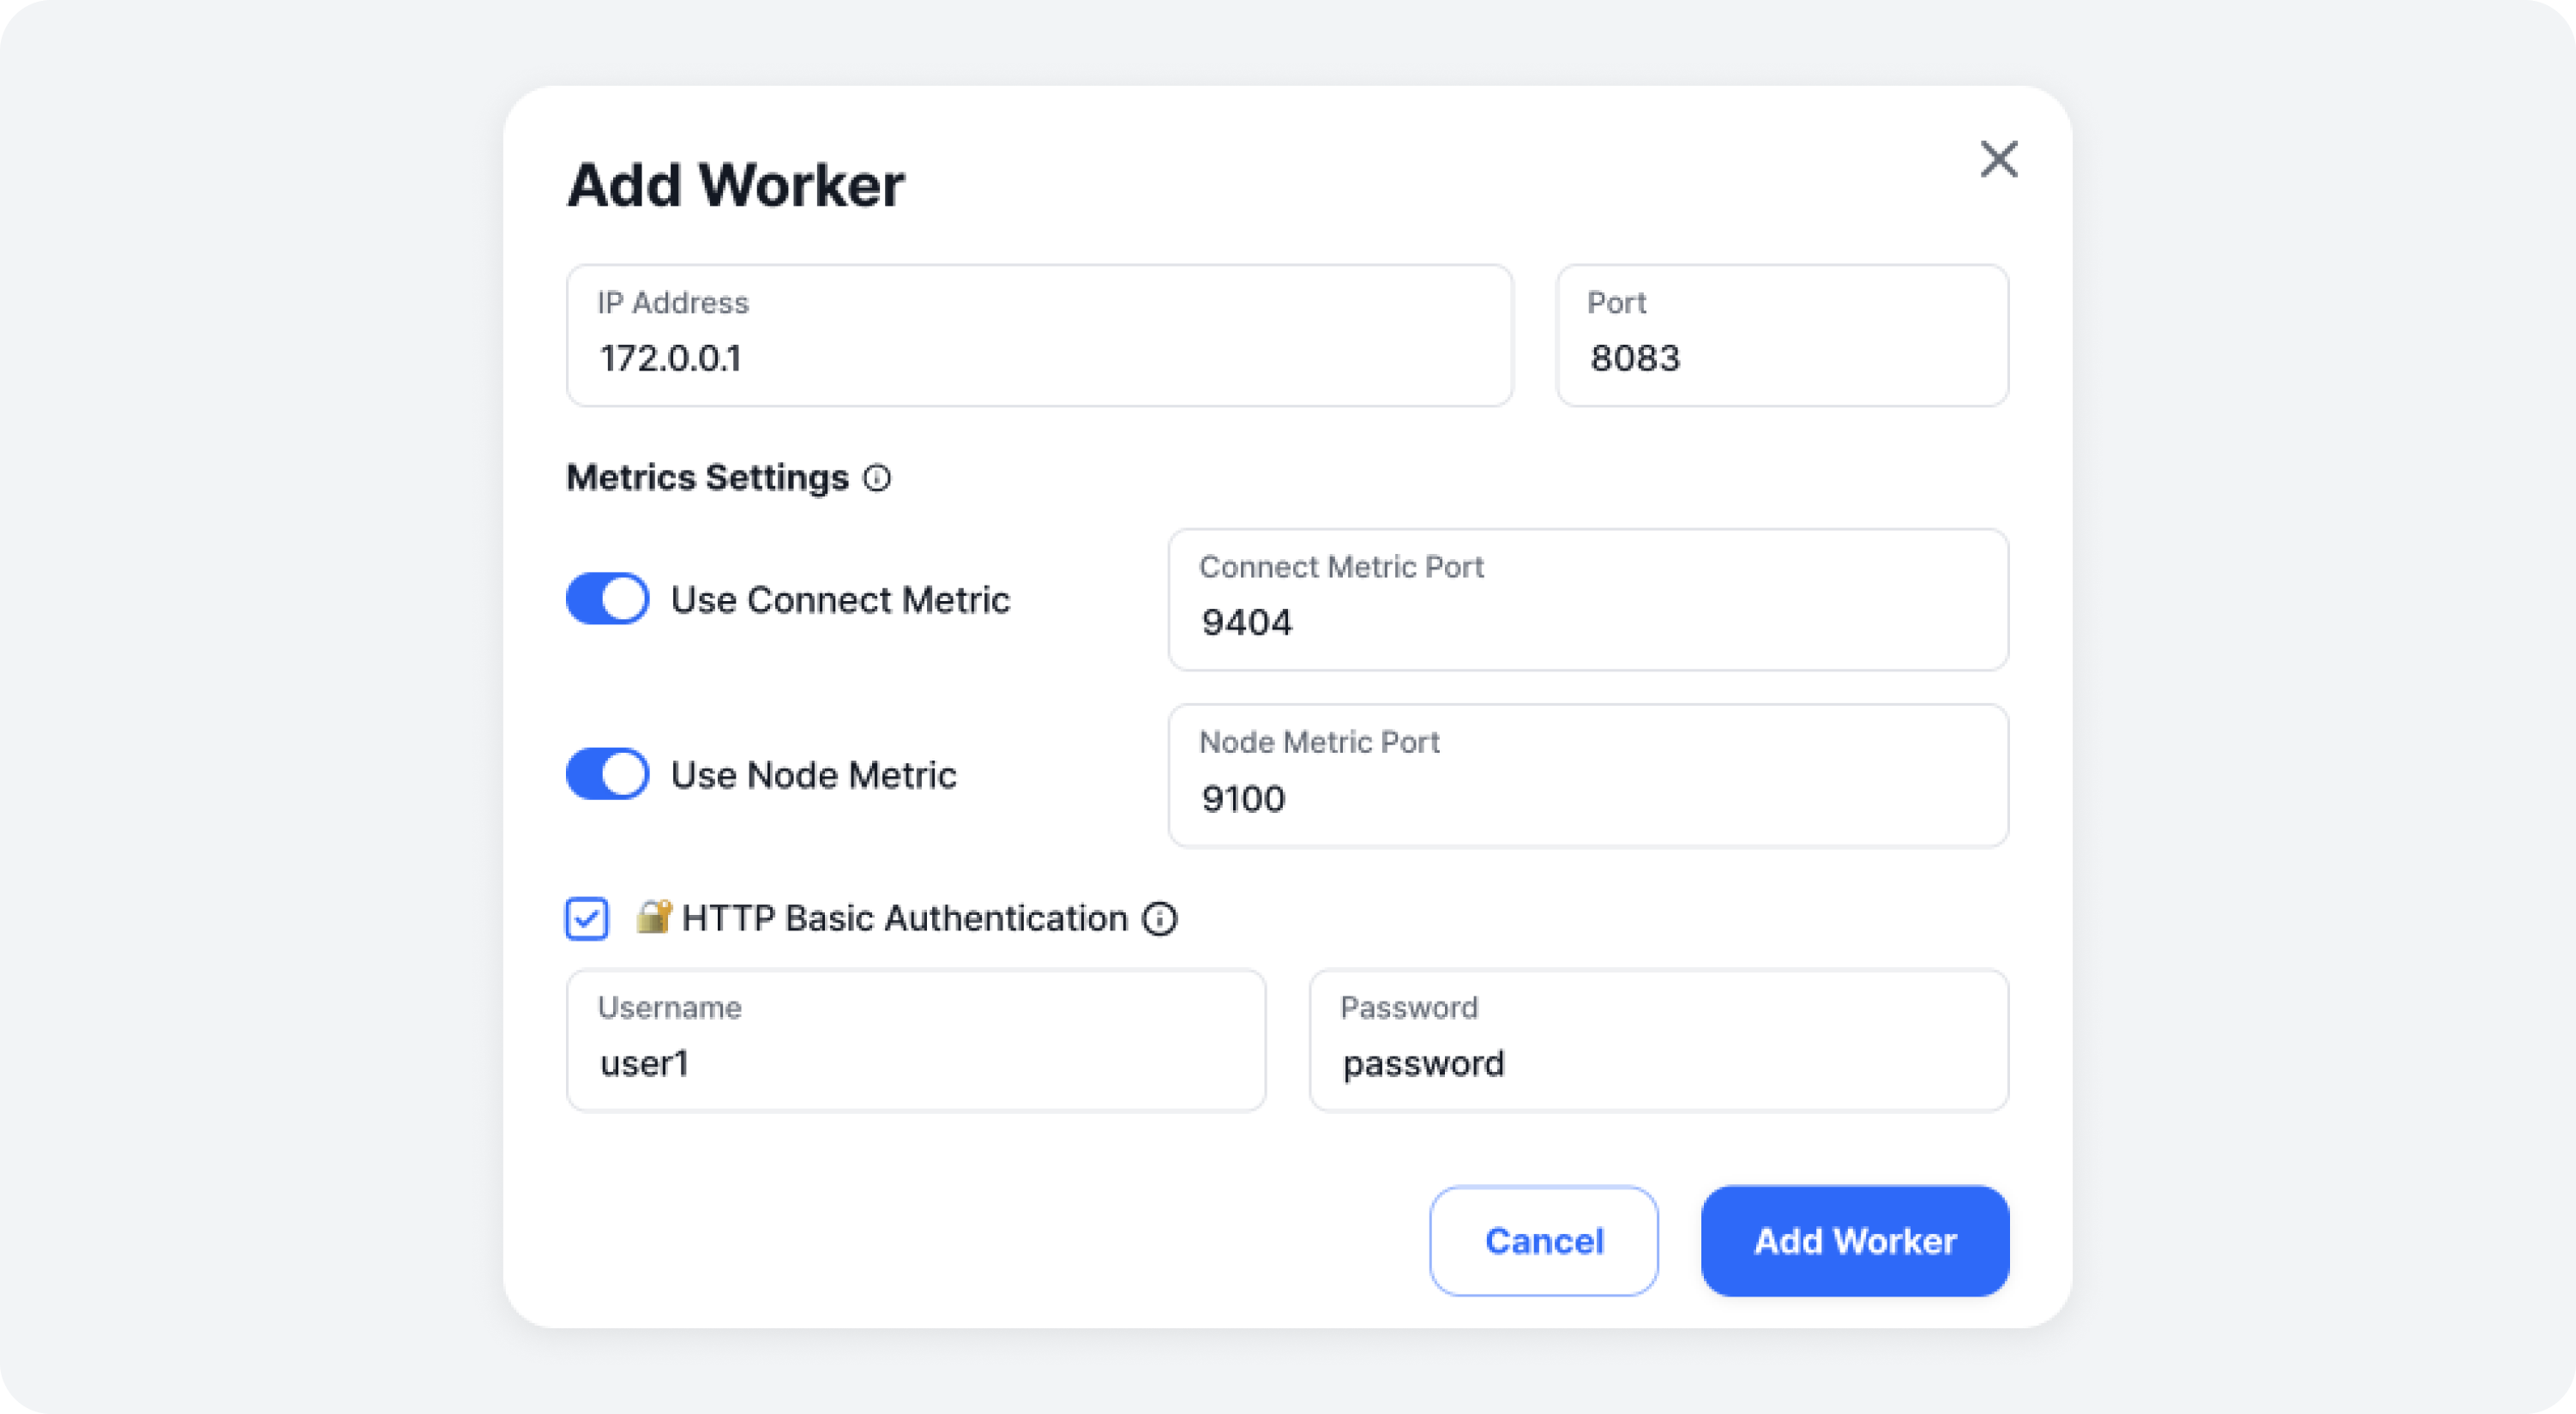
Task: Click the Add Worker dialog title
Action: 736,185
